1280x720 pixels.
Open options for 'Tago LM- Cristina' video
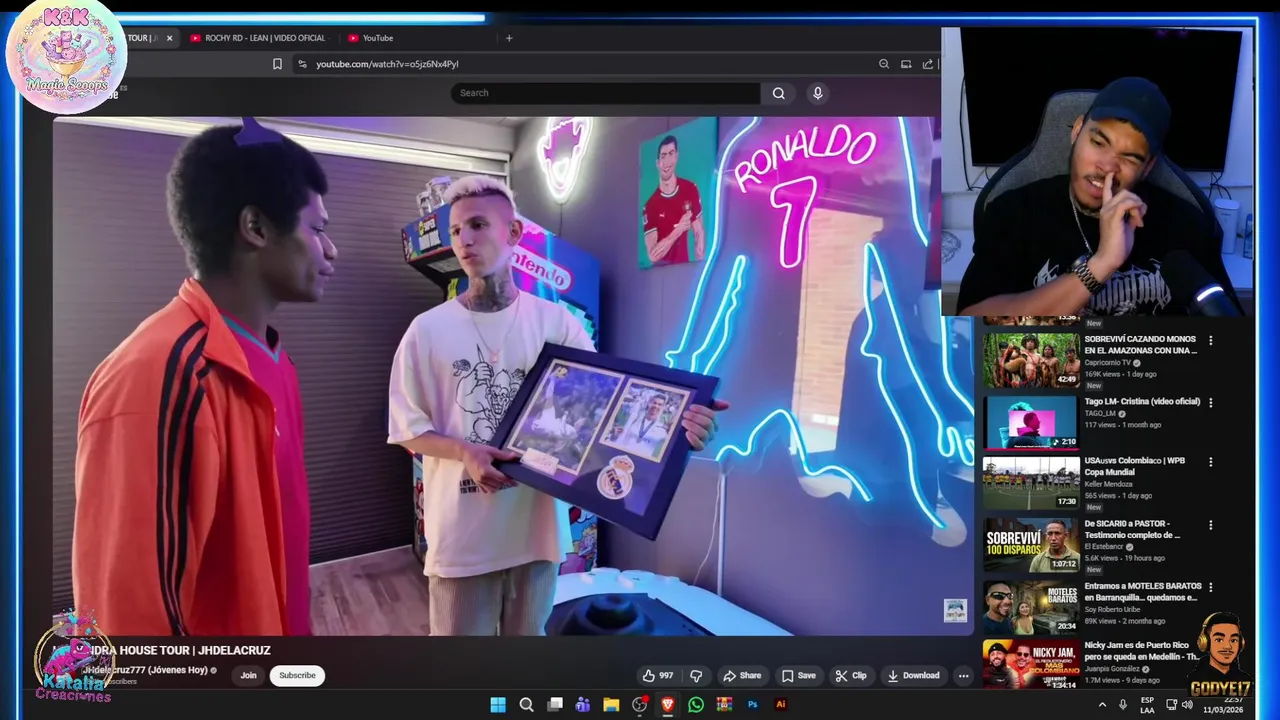point(1211,402)
